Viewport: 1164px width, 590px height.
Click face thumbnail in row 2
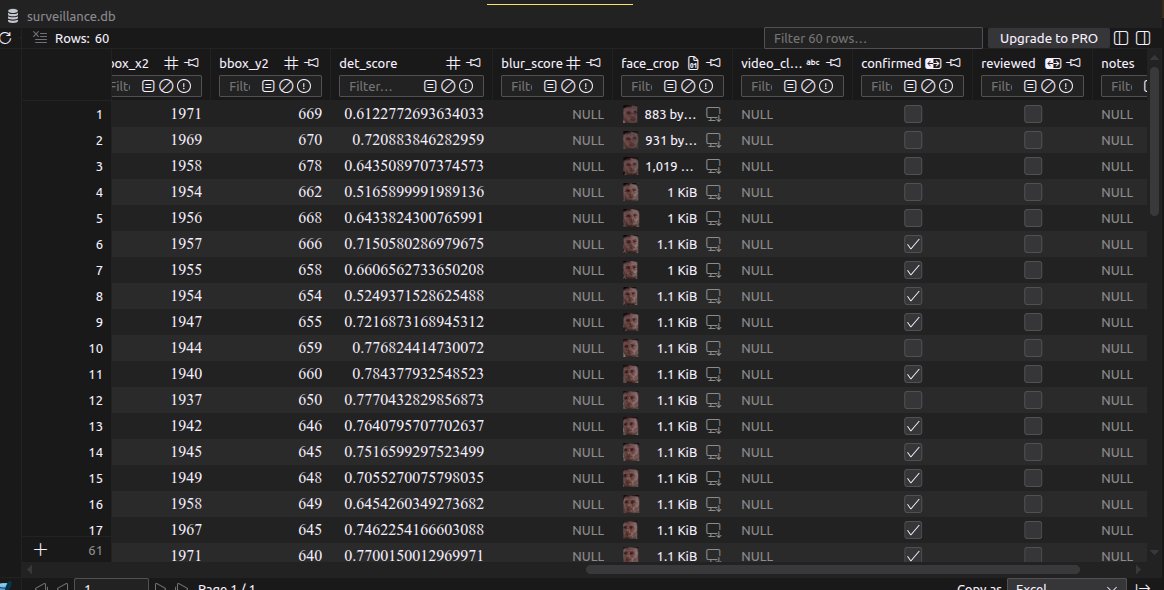pyautogui.click(x=630, y=140)
